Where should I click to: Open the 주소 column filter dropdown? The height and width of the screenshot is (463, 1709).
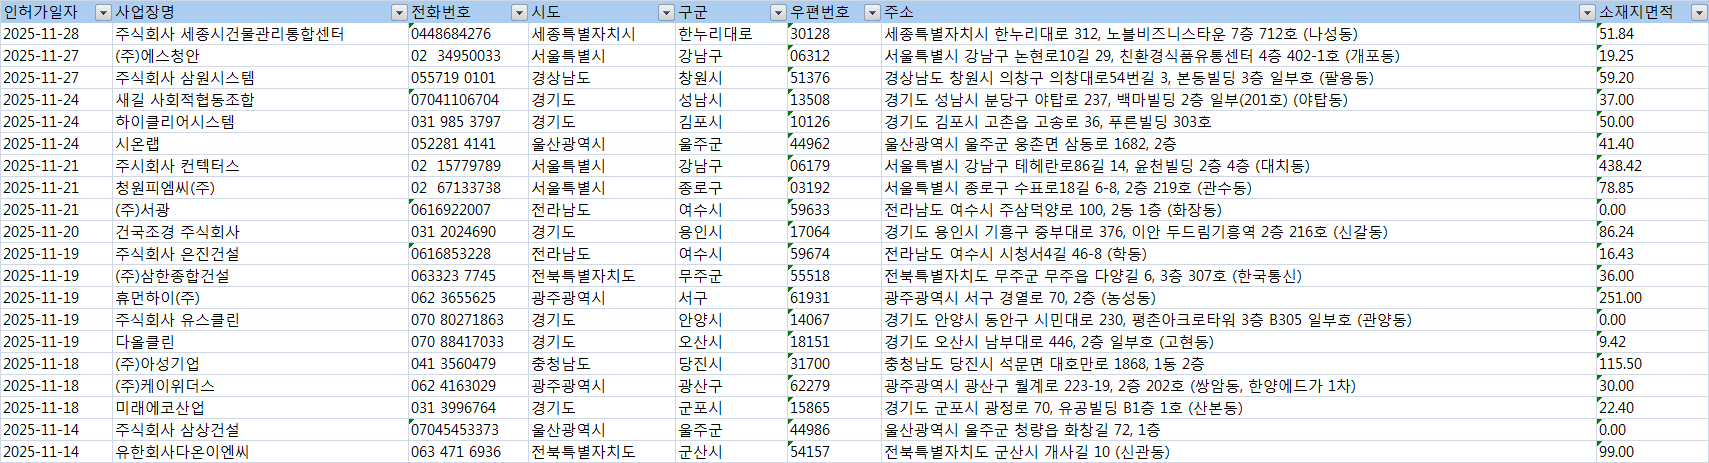tap(1587, 12)
